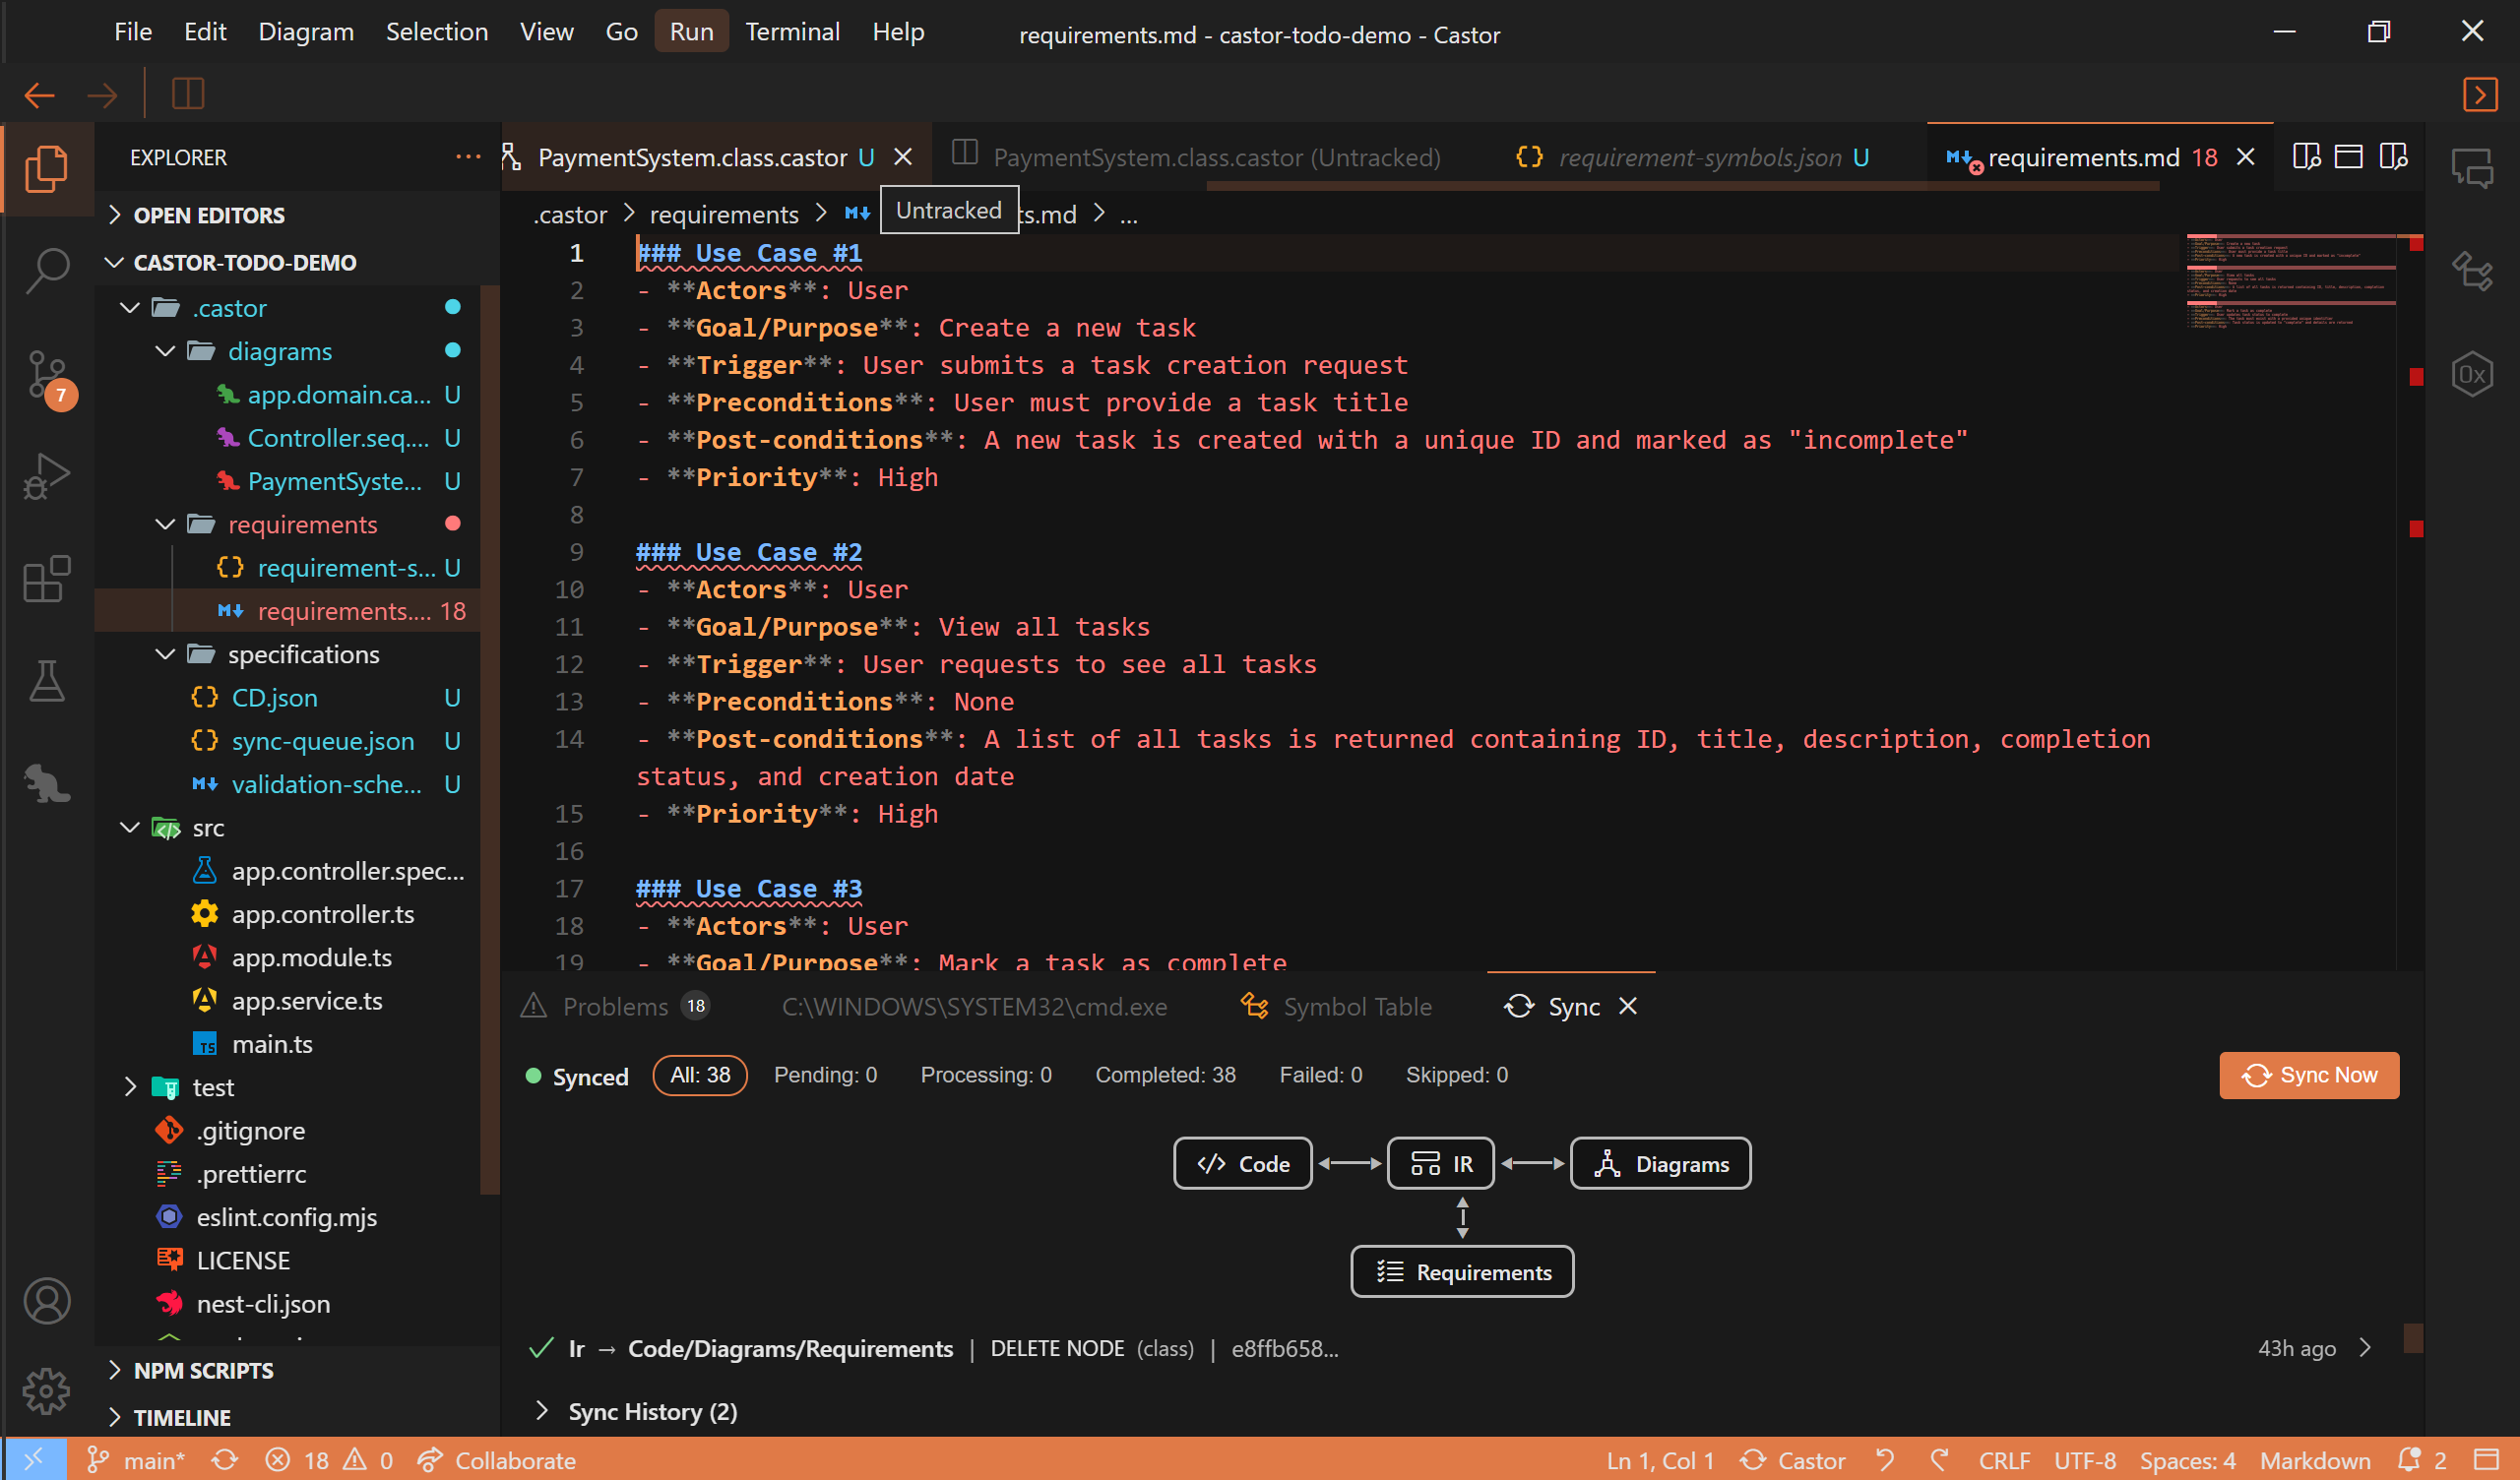
Task: Click the Sync Now button
Action: click(2308, 1075)
